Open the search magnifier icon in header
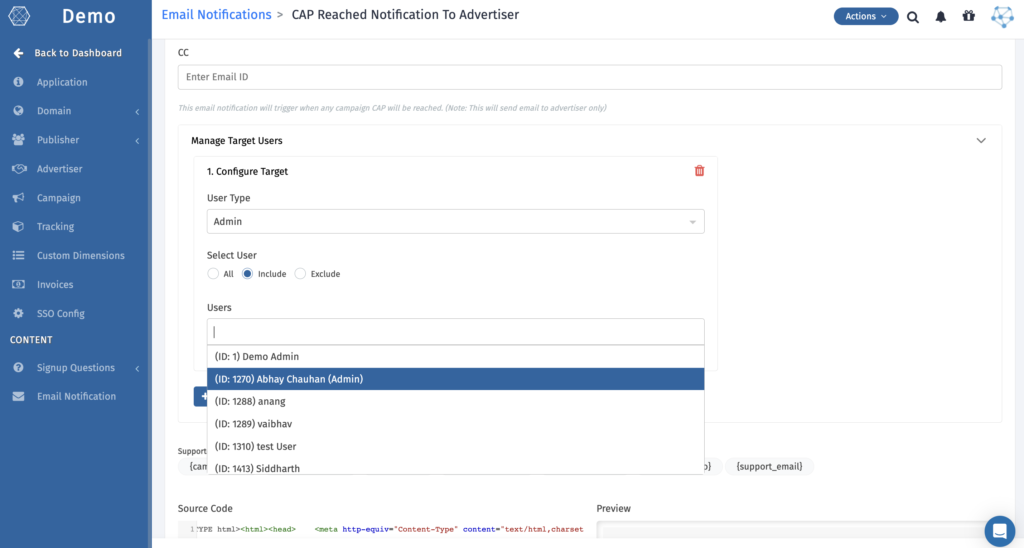This screenshot has width=1024, height=548. pyautogui.click(x=913, y=17)
